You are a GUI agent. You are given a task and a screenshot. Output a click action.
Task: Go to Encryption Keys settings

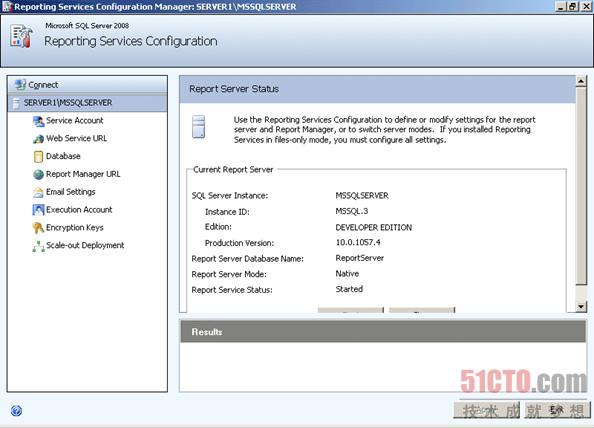point(75,228)
